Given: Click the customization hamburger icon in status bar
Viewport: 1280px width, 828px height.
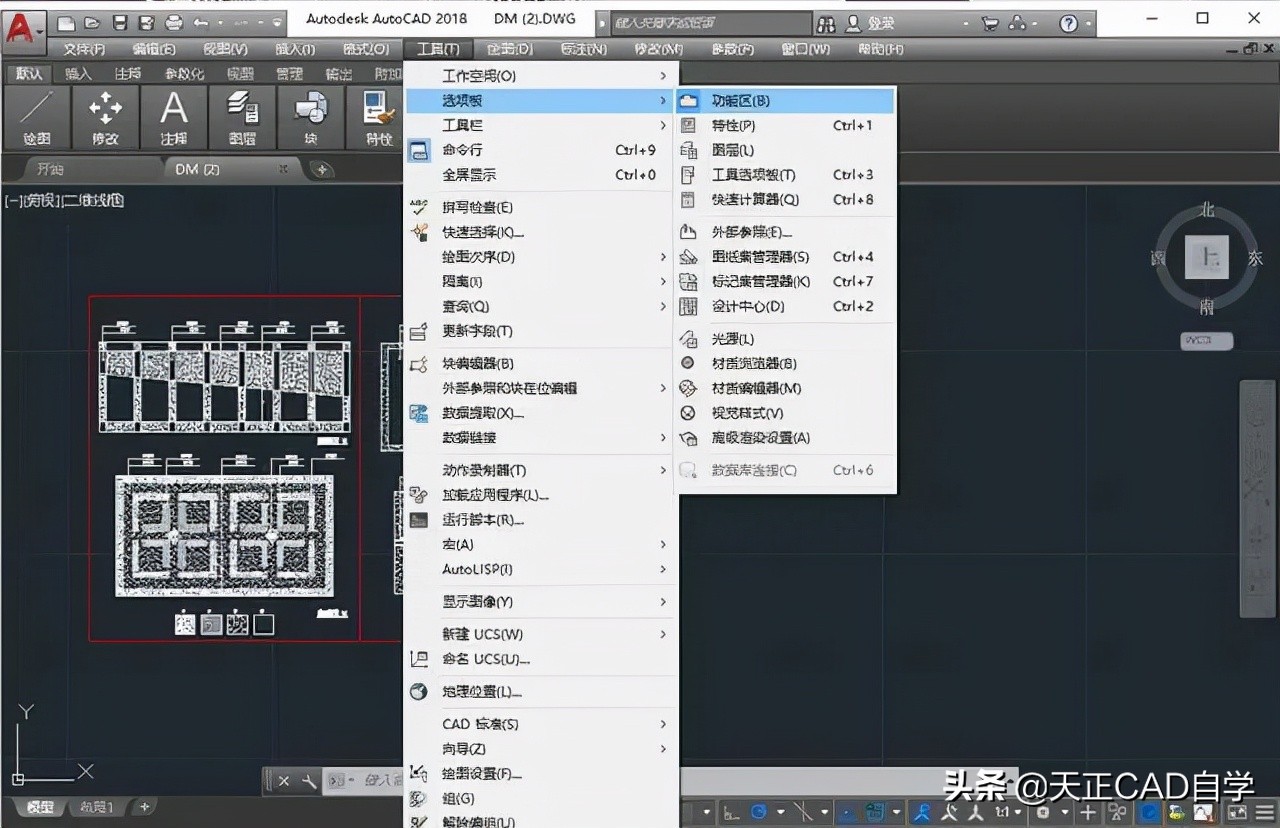Looking at the screenshot, I should pyautogui.click(x=1262, y=812).
